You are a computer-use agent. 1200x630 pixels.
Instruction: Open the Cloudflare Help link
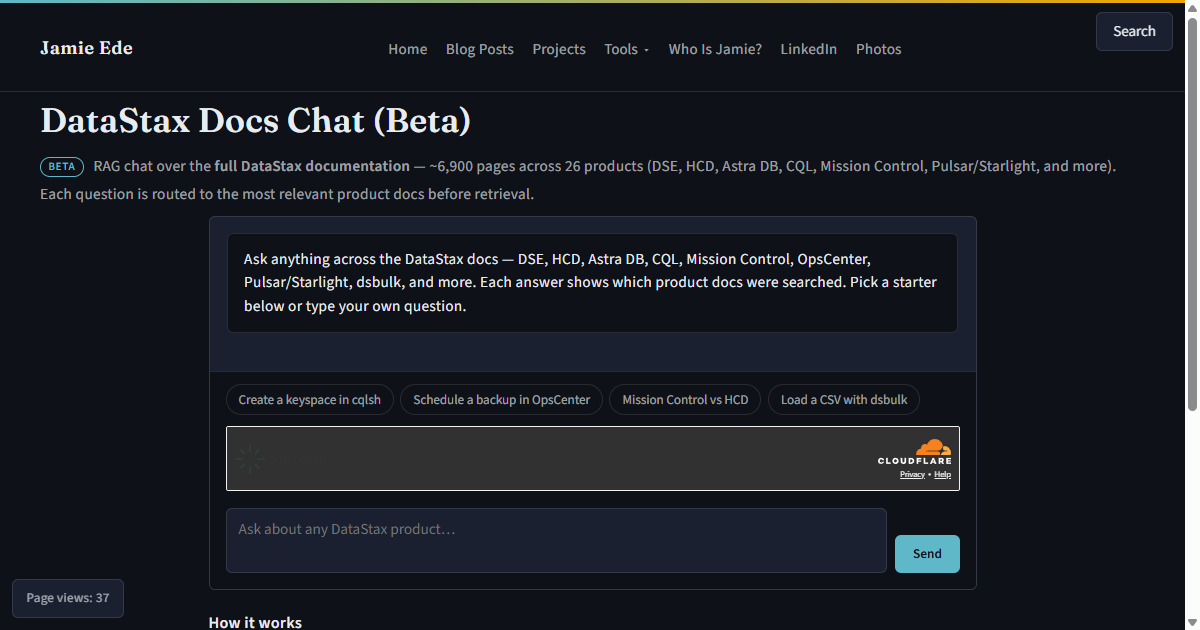(943, 475)
